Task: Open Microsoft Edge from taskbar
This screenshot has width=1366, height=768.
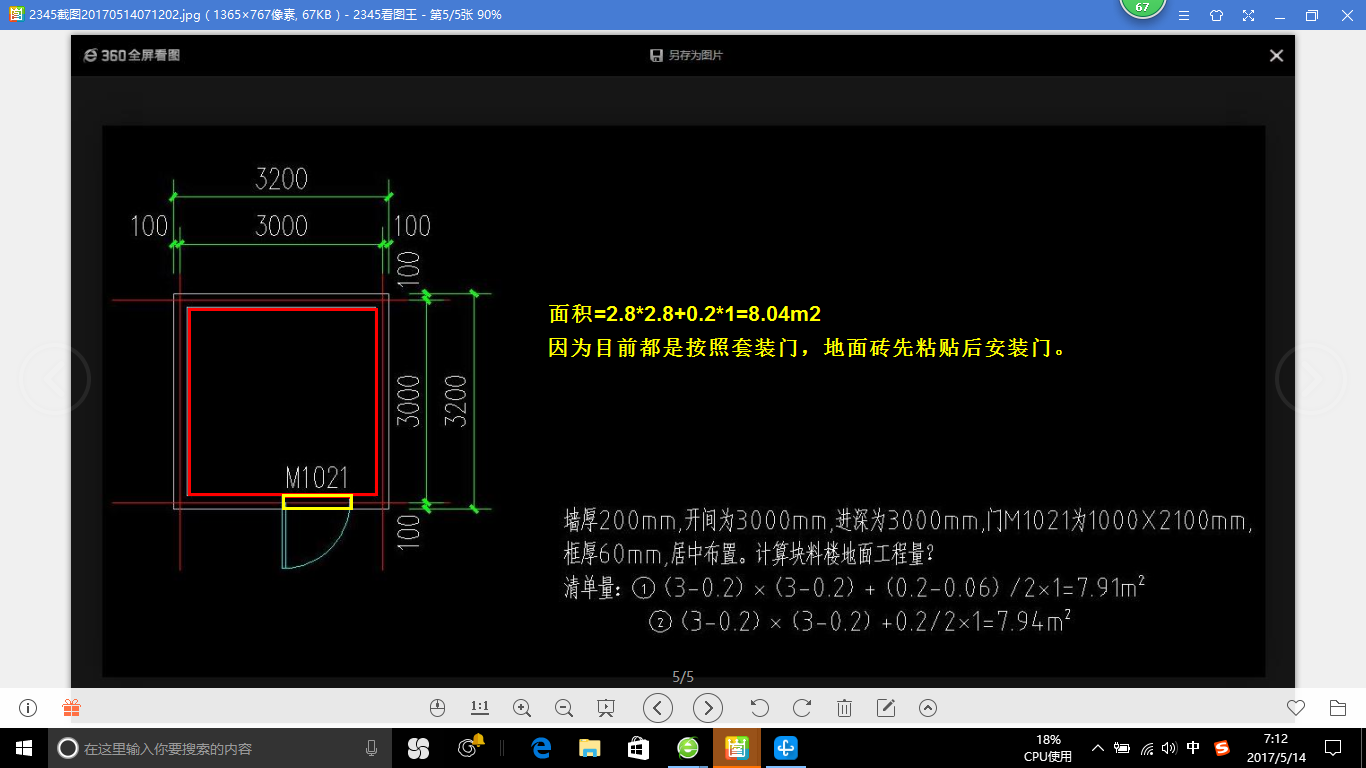Action: [542, 748]
